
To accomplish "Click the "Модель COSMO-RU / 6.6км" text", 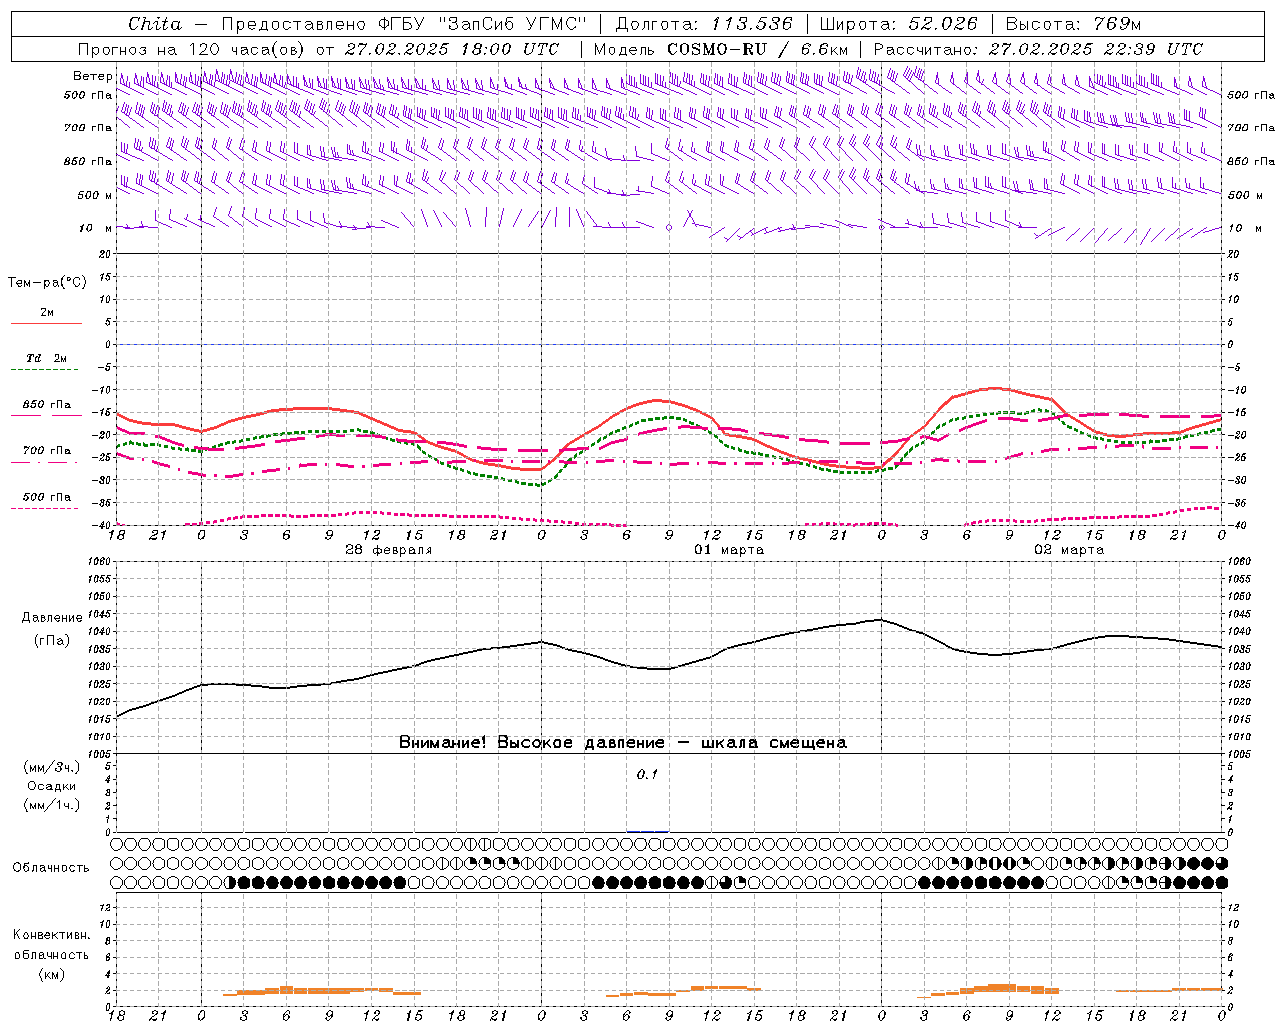I will pos(721,49).
